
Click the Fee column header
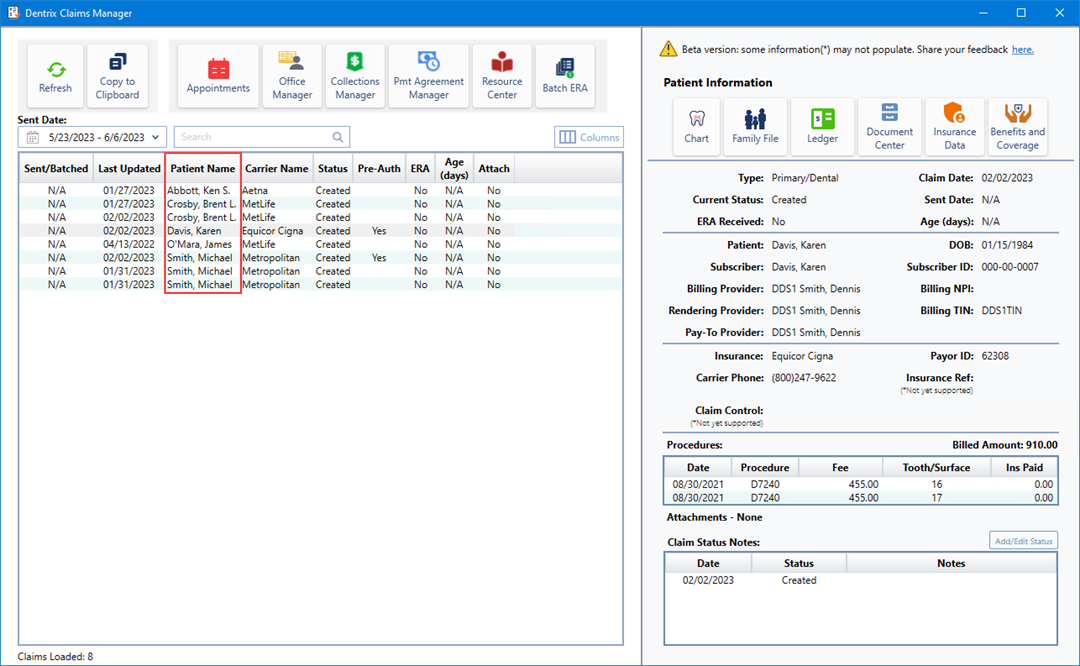point(840,468)
